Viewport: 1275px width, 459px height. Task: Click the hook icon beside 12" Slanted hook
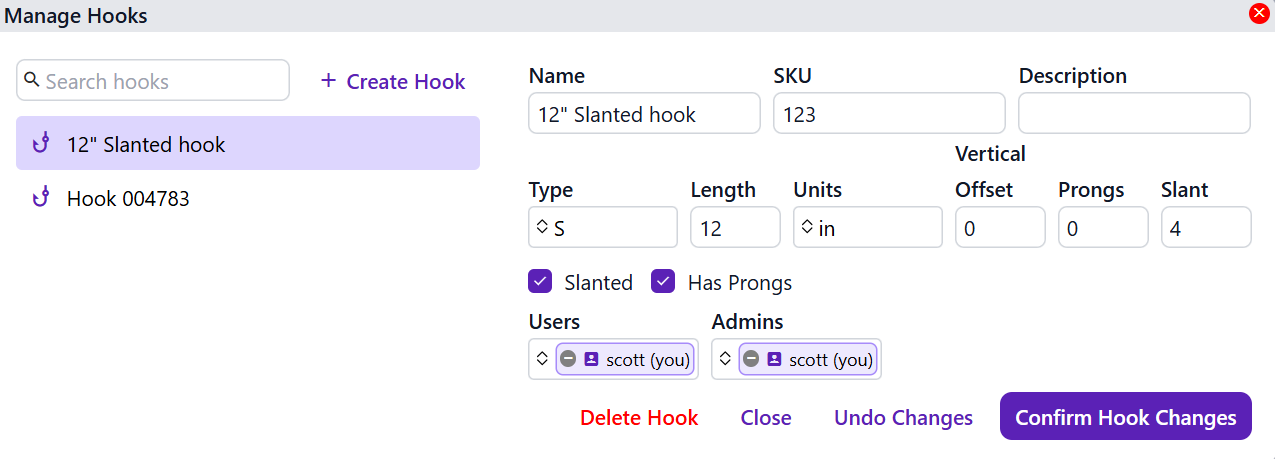pyautogui.click(x=41, y=144)
